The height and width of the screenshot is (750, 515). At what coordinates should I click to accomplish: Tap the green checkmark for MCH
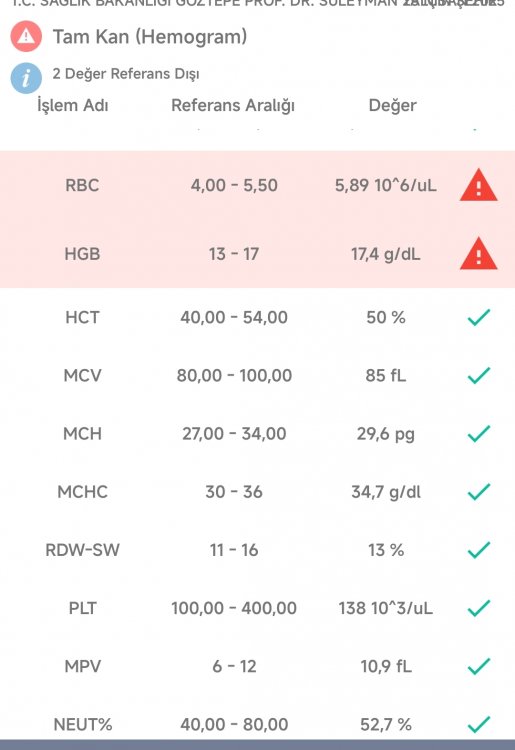click(479, 434)
